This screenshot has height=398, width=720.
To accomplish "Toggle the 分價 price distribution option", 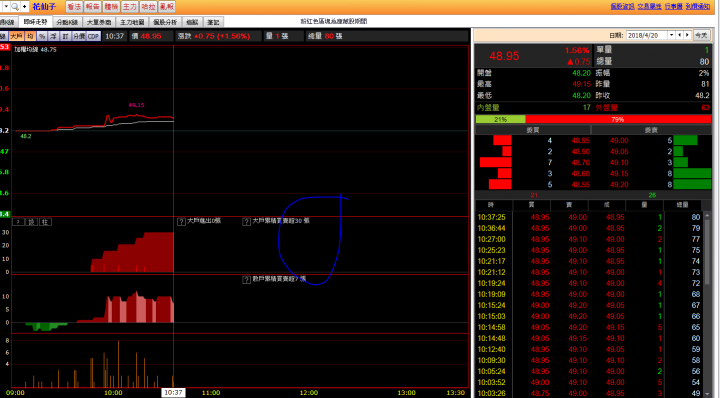I will point(79,36).
